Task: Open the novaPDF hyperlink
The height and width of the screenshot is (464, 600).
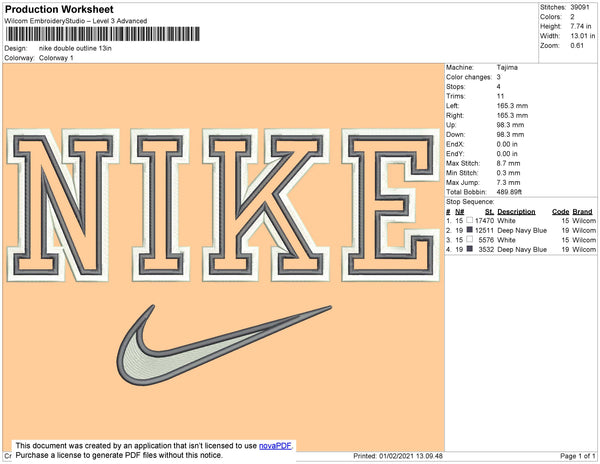Action: point(275,446)
